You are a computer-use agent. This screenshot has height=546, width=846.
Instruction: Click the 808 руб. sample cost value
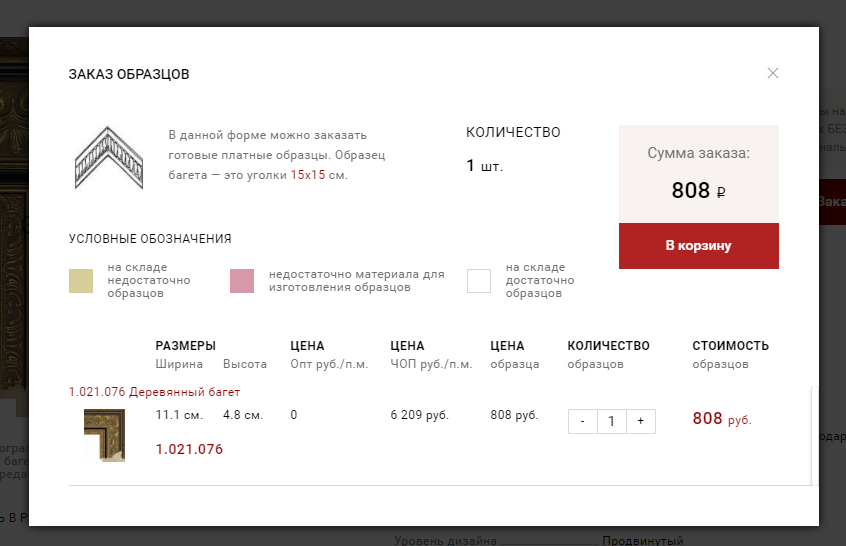[722, 419]
